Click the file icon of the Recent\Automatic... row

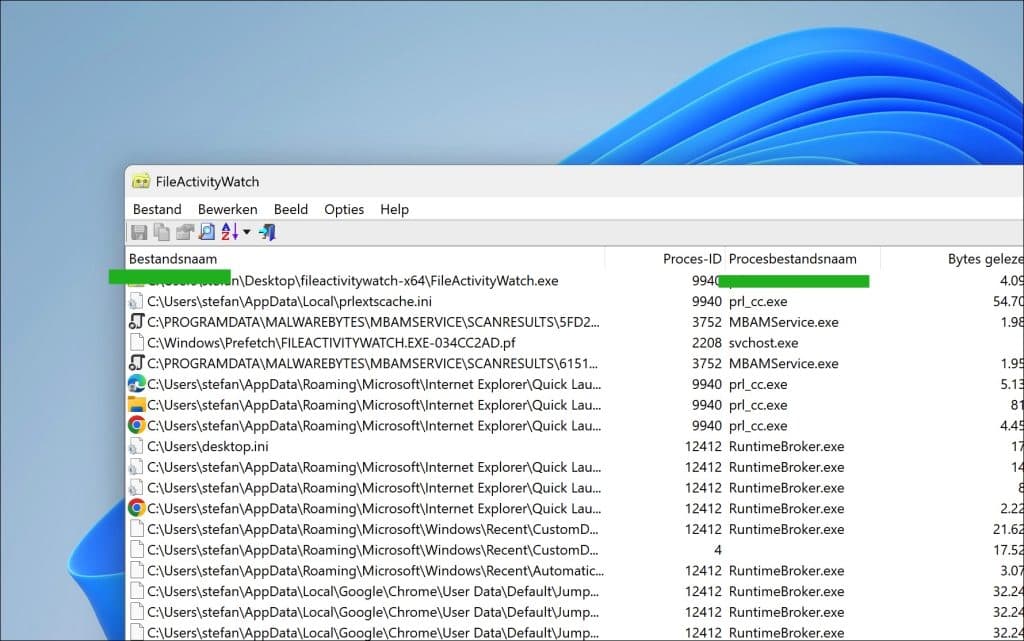point(136,571)
